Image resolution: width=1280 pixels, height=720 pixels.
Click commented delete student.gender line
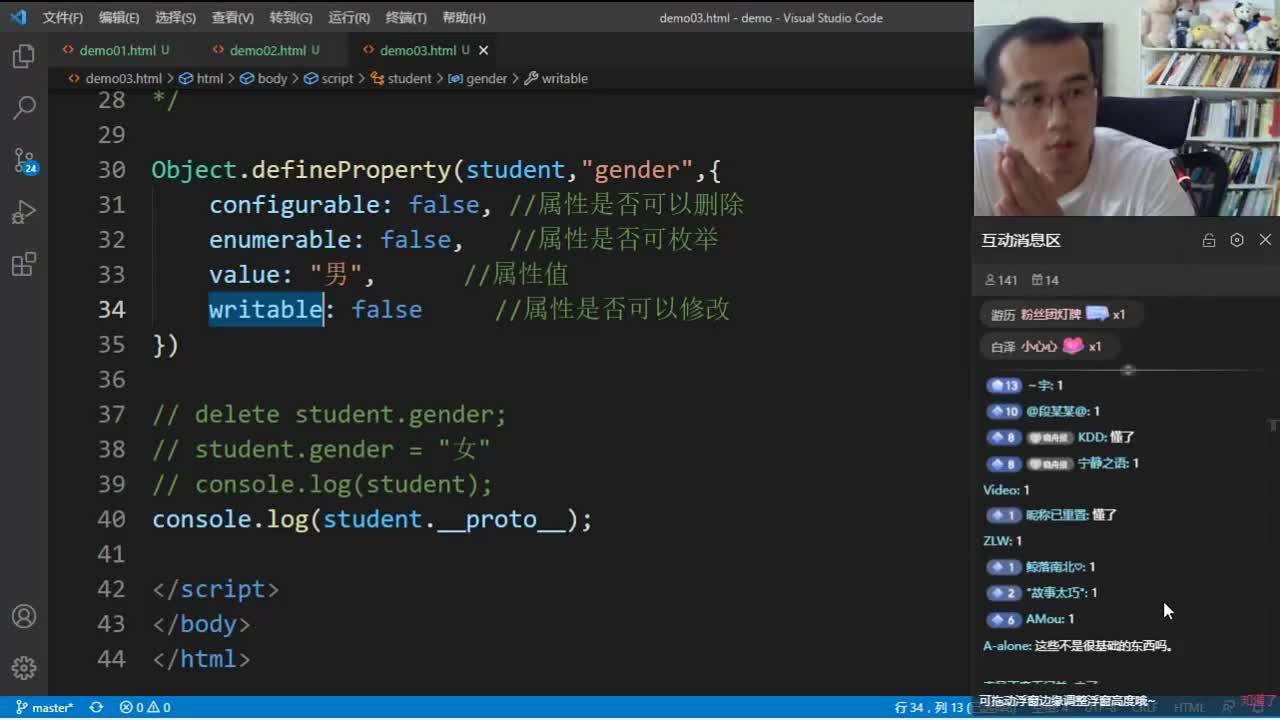(x=329, y=414)
